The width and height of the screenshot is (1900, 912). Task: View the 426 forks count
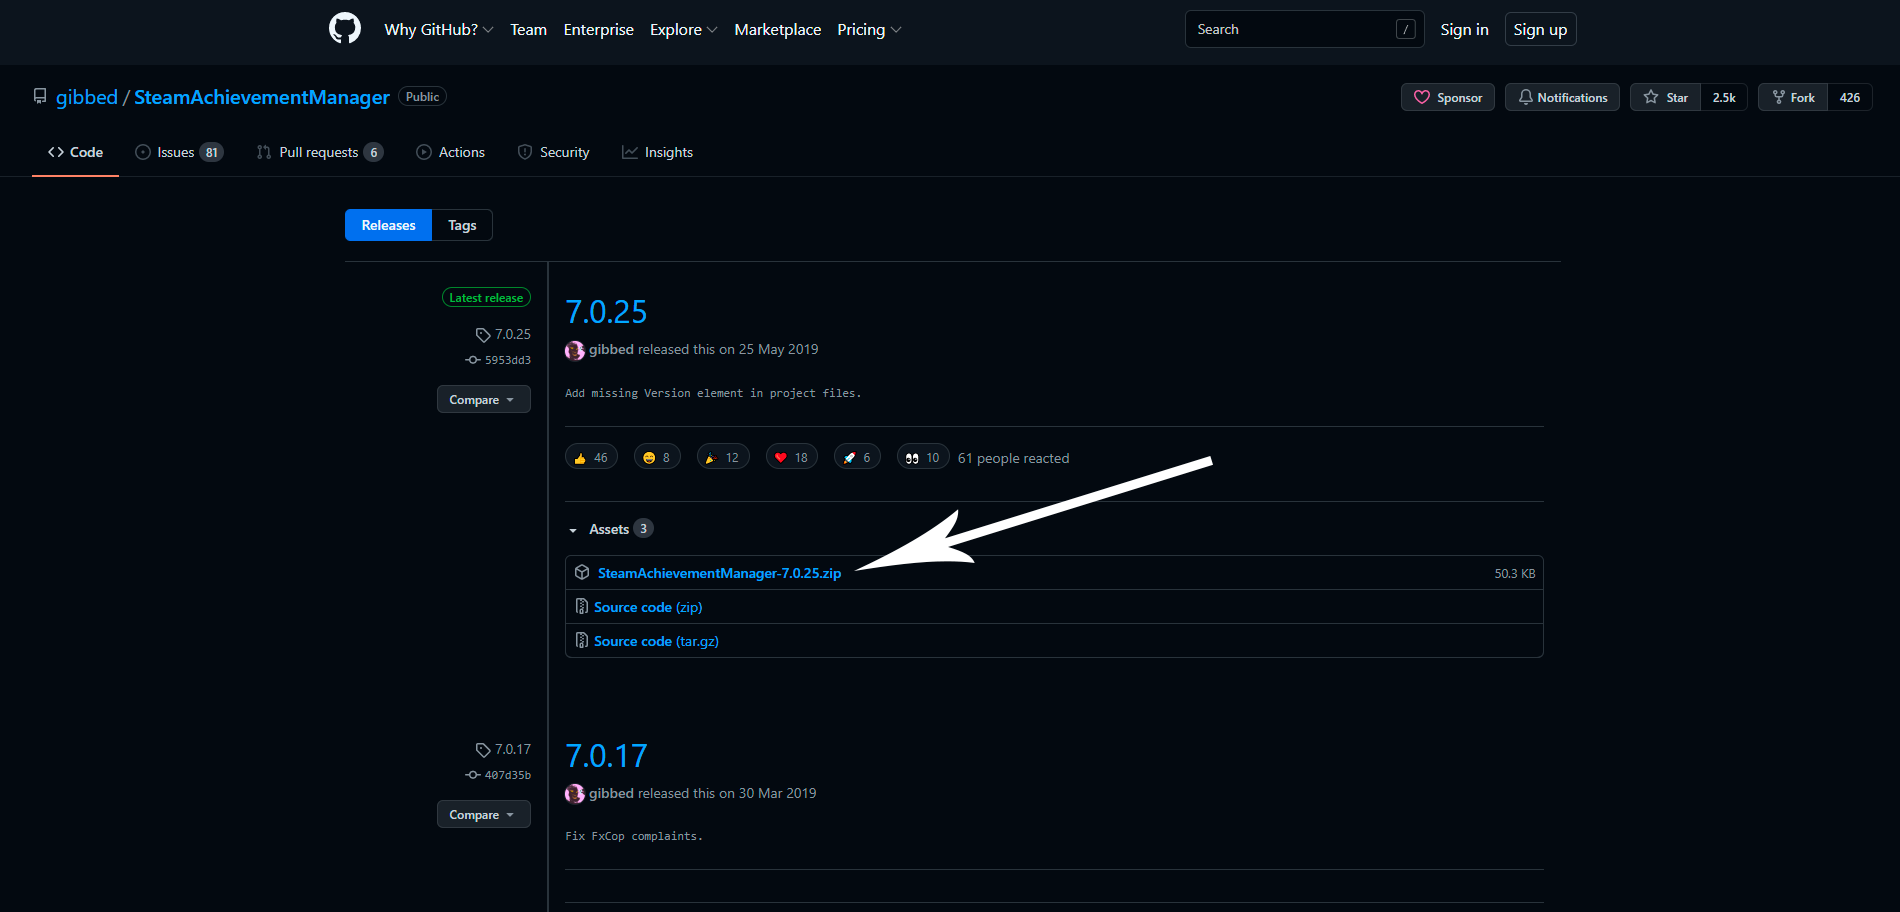click(x=1850, y=97)
